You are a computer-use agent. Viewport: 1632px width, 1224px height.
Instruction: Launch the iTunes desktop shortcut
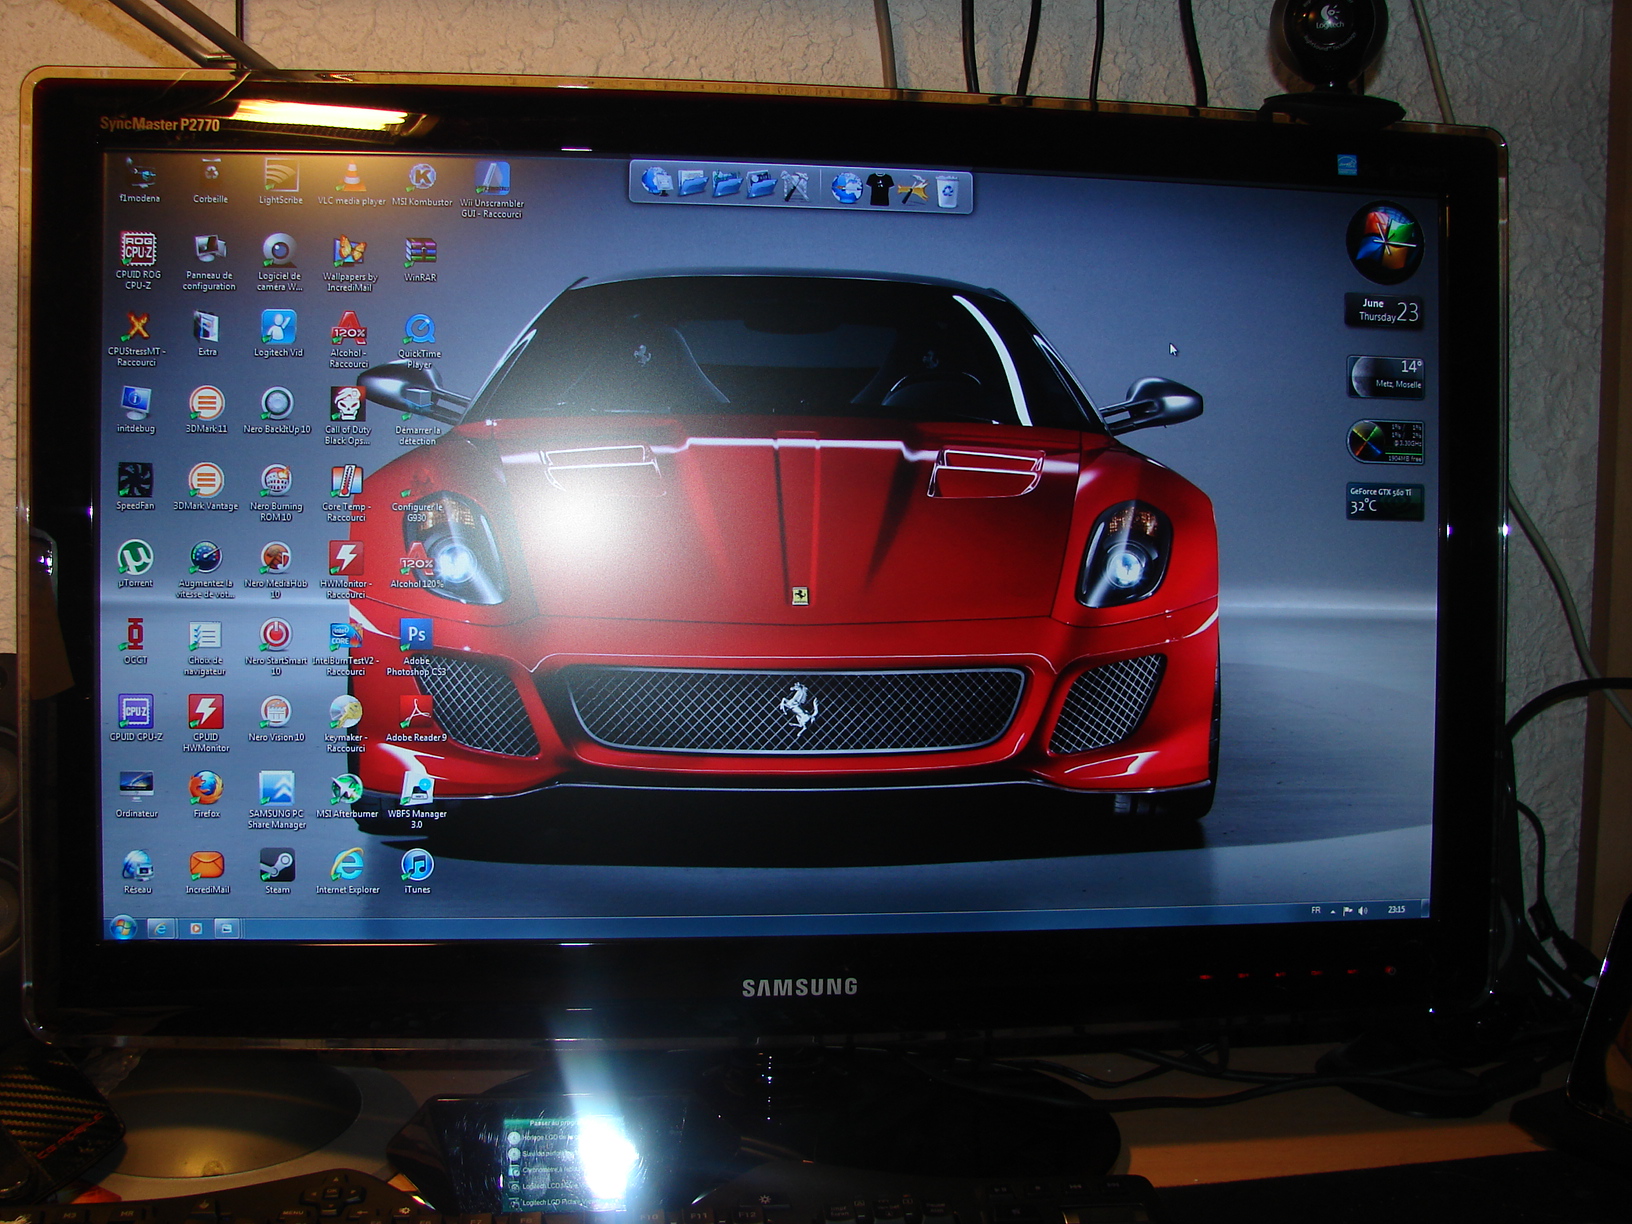(x=417, y=866)
